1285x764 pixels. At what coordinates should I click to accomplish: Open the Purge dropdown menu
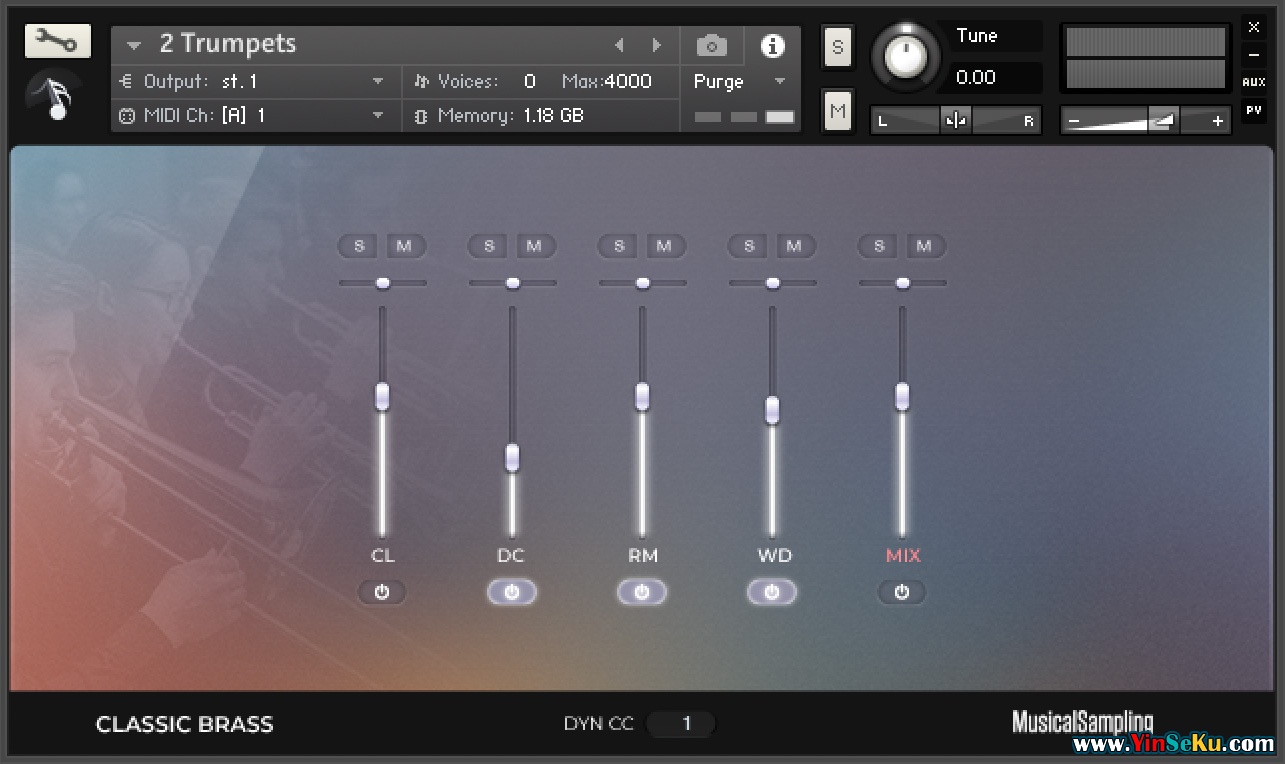click(780, 81)
